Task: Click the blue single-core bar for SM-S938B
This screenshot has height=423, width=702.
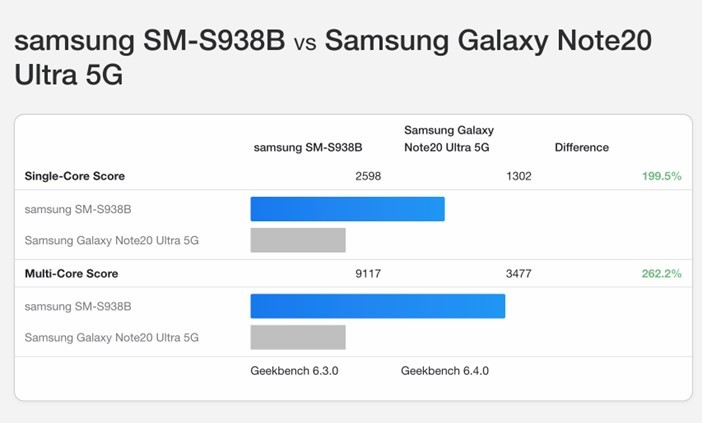Action: coord(347,209)
